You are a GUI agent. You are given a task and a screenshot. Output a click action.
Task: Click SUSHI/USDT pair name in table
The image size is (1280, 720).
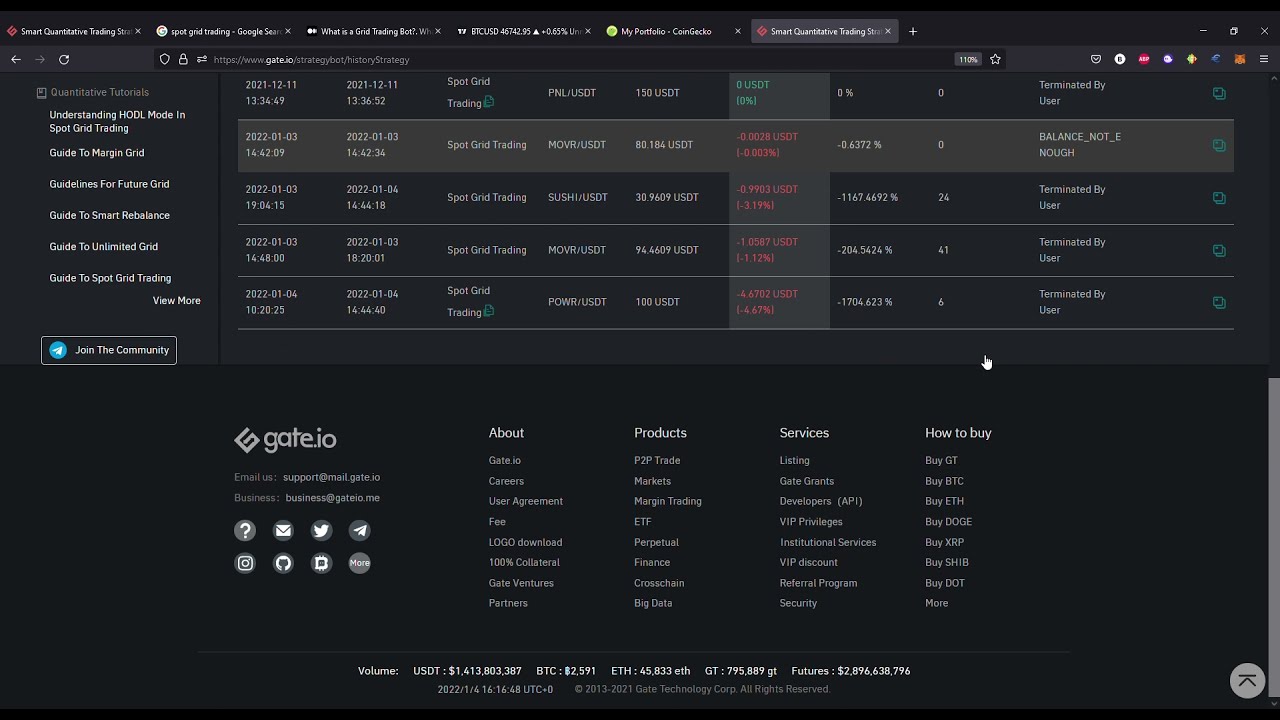pos(578,198)
